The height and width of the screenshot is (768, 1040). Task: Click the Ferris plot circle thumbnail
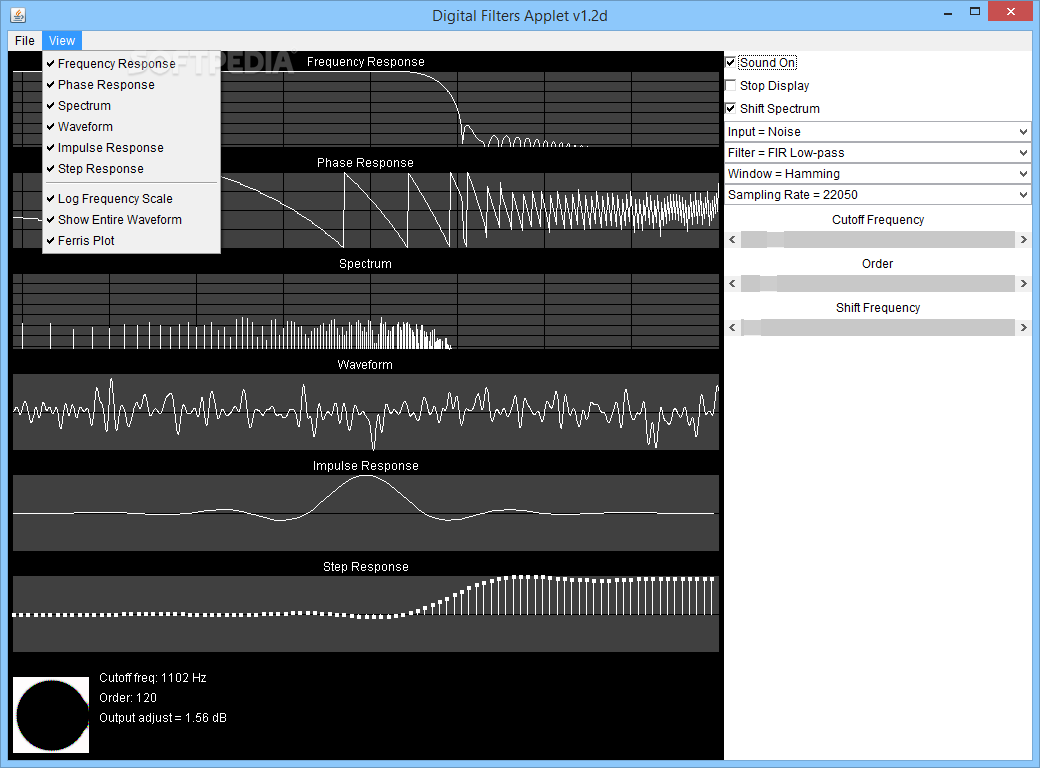point(51,714)
